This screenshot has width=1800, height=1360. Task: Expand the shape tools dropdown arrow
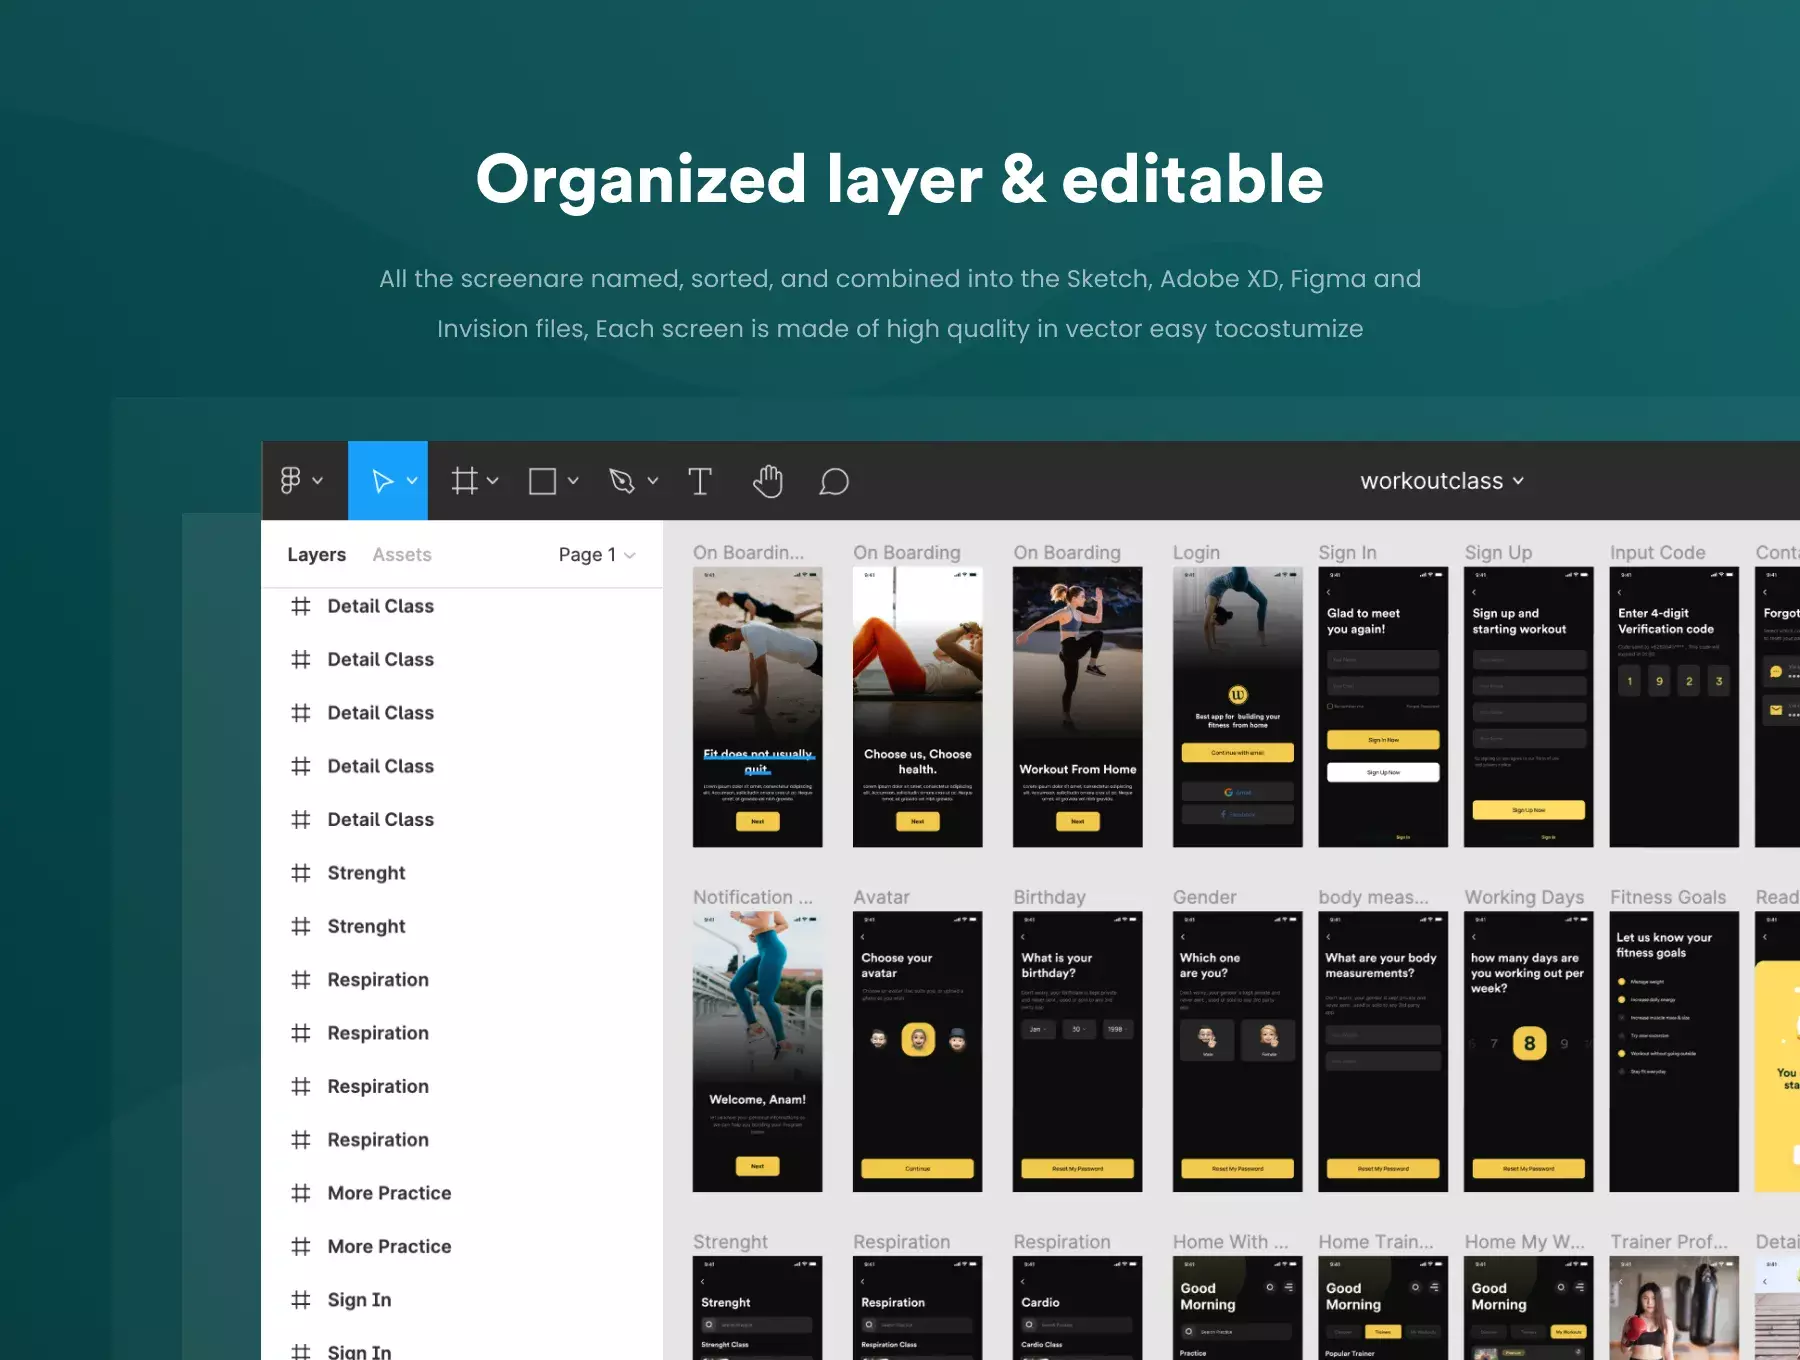tap(573, 481)
